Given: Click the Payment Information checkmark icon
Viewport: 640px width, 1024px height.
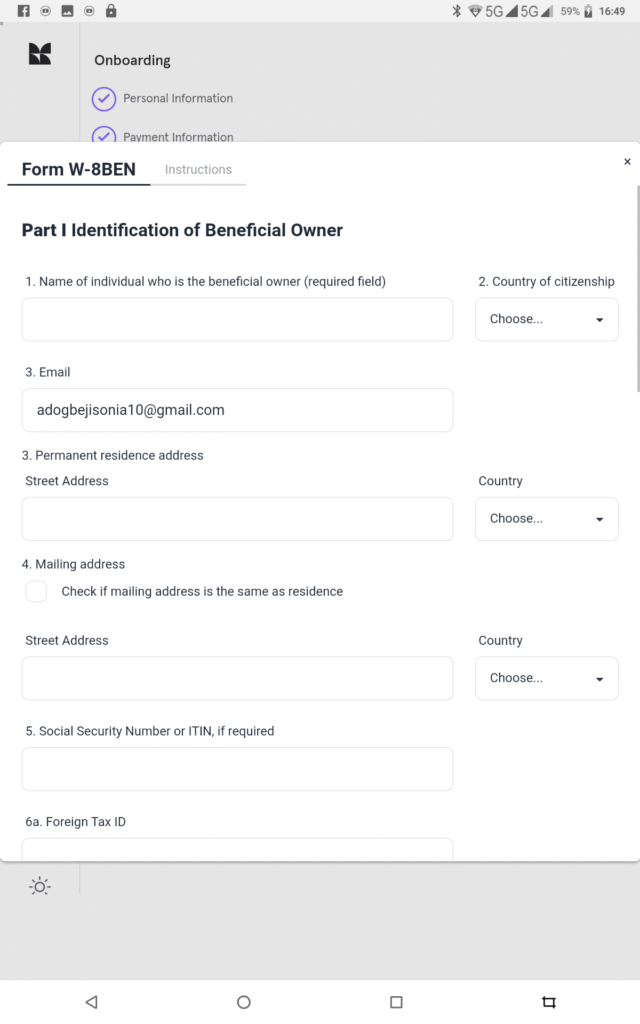Looking at the screenshot, I should [104, 136].
